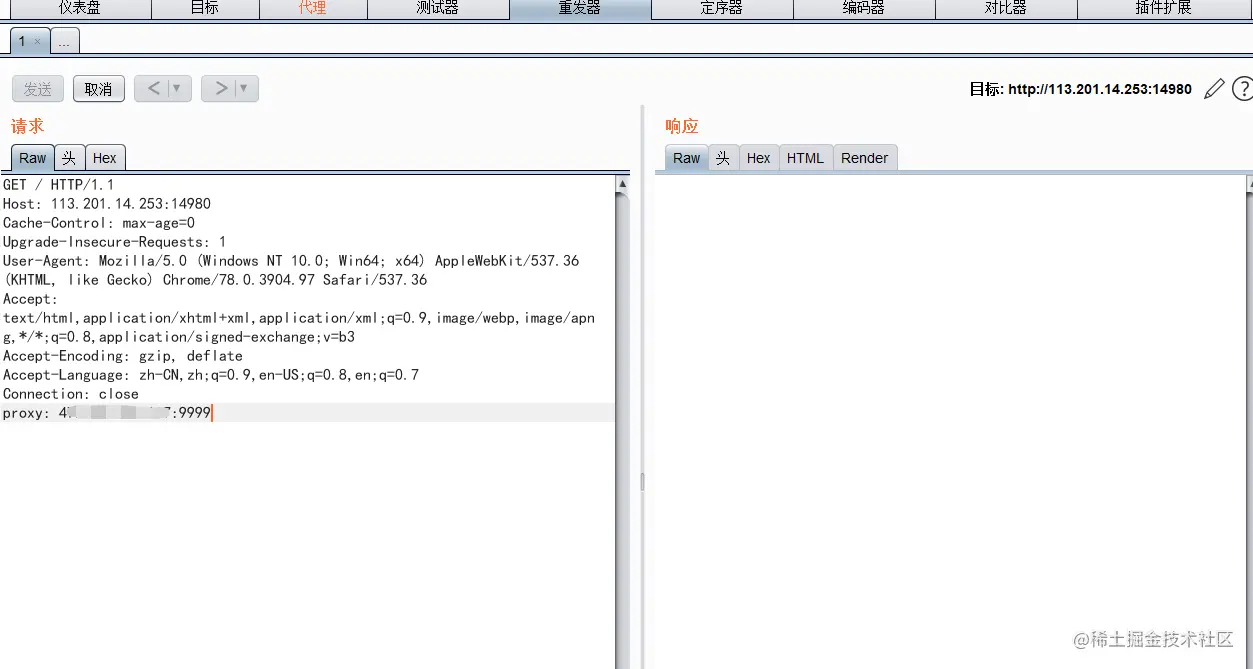1253x669 pixels.
Task: Click the request pane vertical scrollbar track
Action: [x=623, y=430]
